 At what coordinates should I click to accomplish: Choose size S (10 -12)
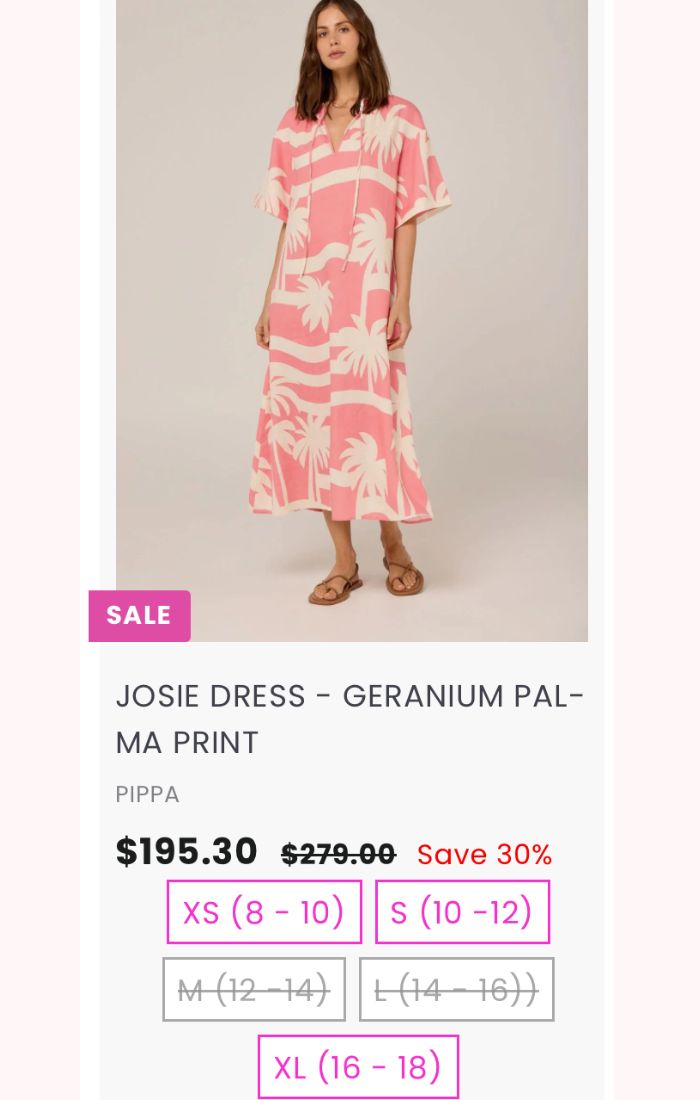pos(462,912)
